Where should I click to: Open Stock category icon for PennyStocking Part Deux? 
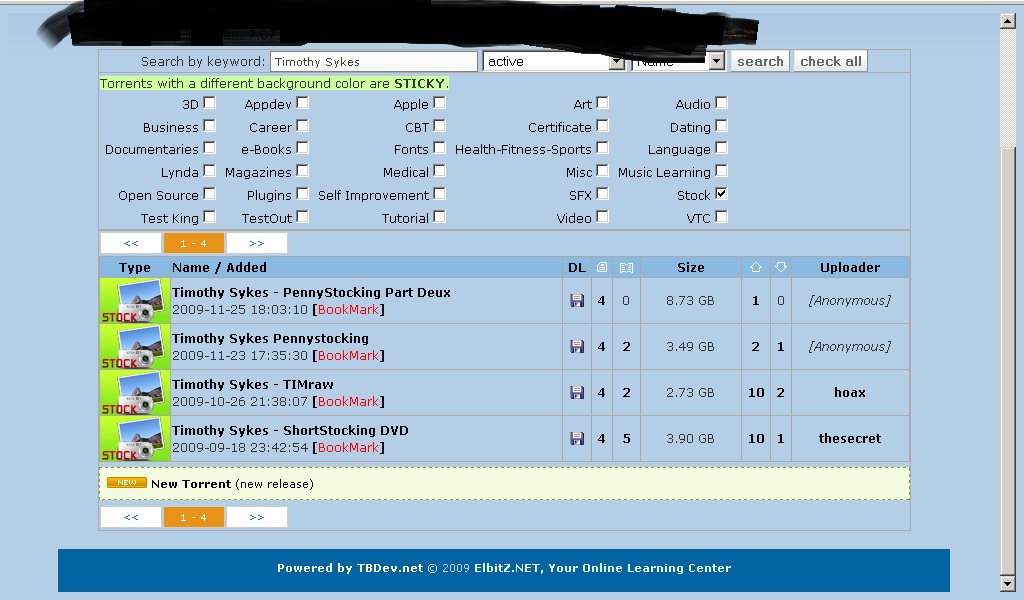[x=135, y=301]
